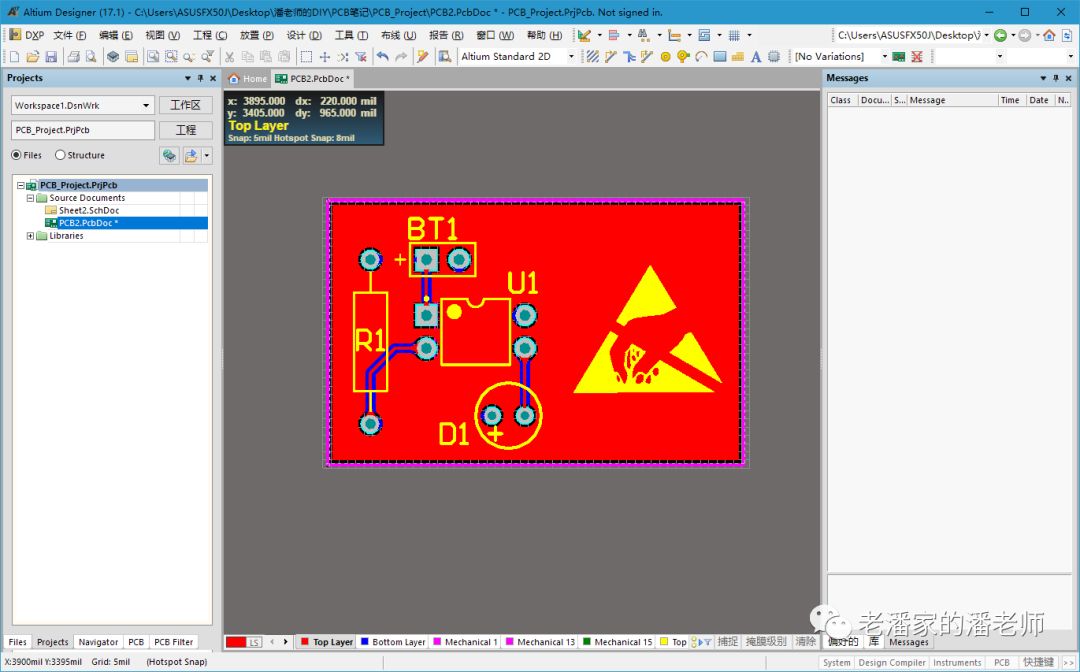Select the Place Arc tool
Image resolution: width=1080 pixels, height=672 pixels.
pyautogui.click(x=701, y=57)
